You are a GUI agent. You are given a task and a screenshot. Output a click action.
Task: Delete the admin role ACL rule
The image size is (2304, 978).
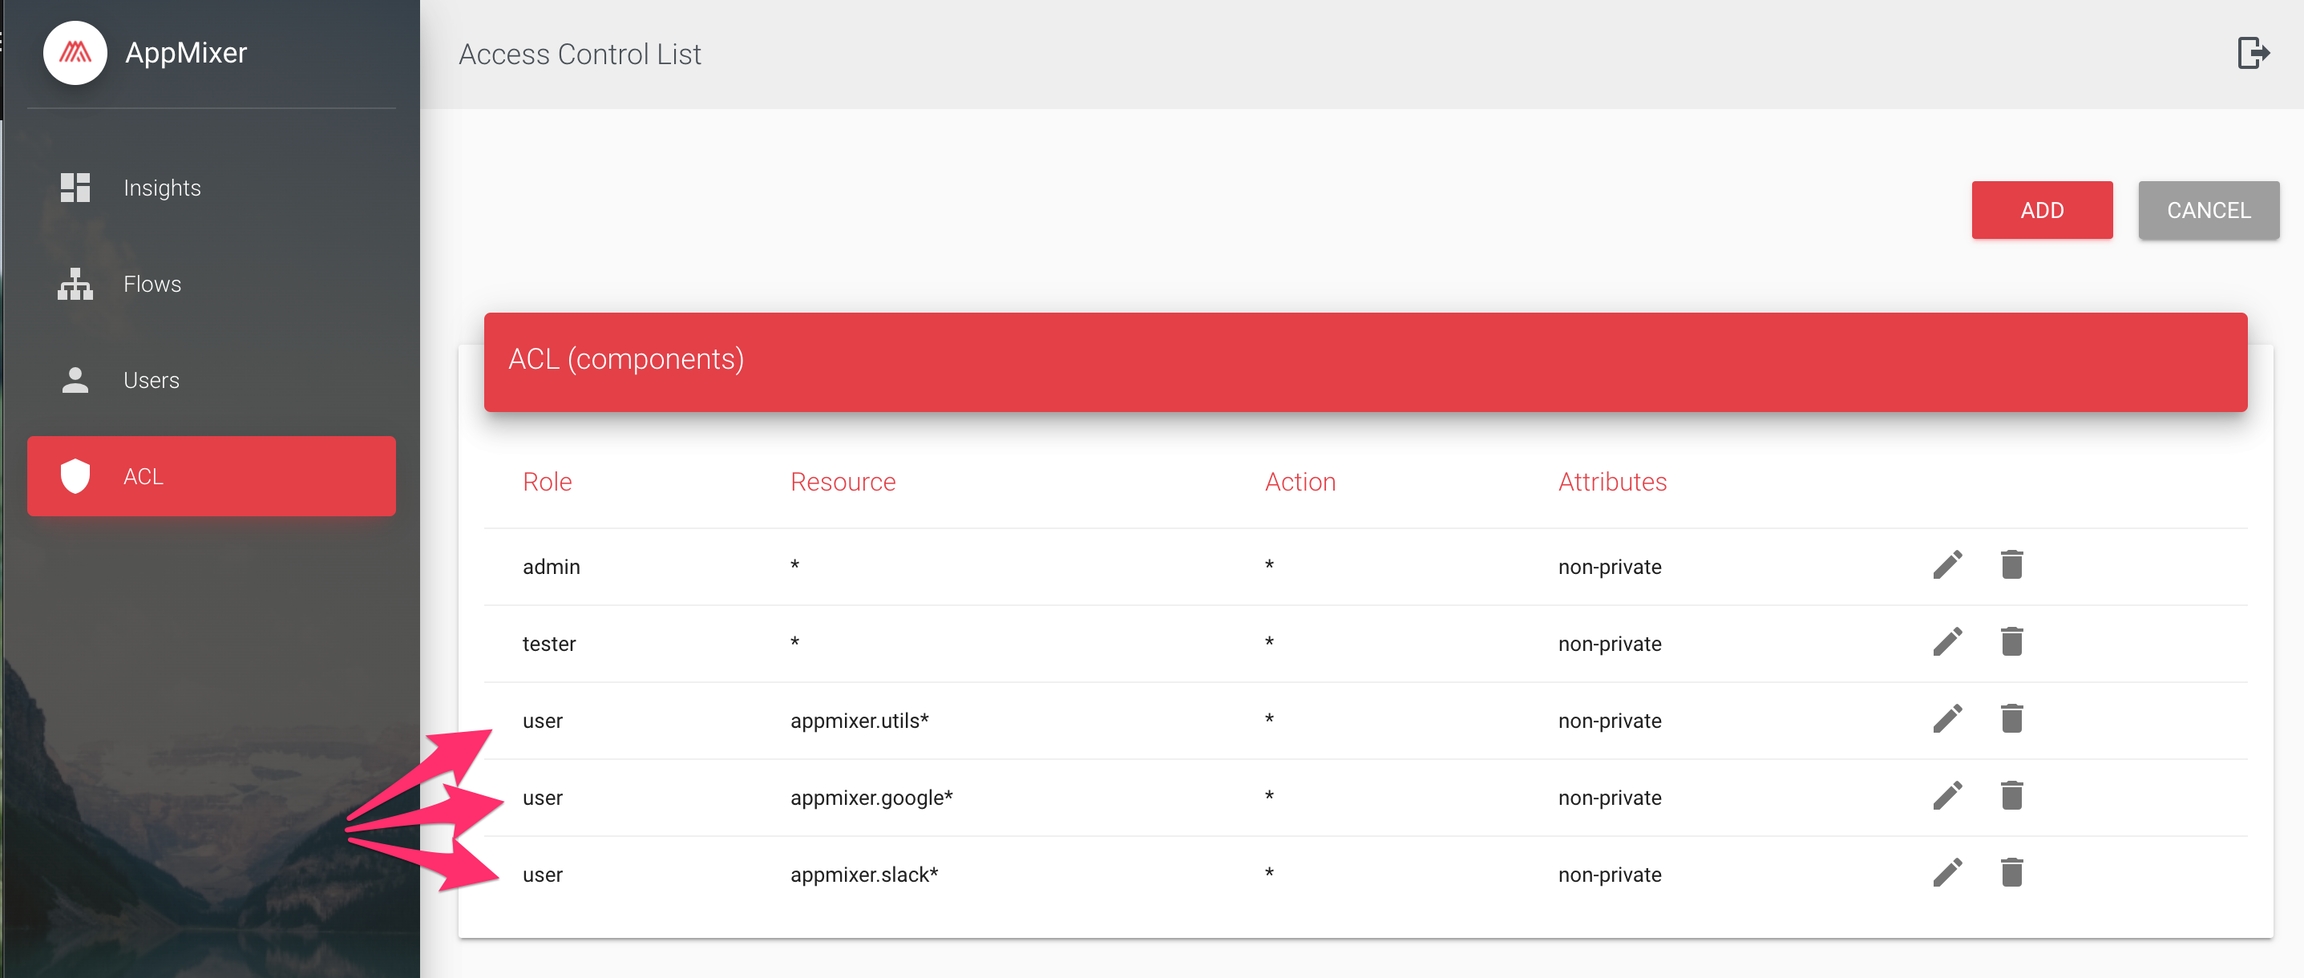pos(2012,565)
